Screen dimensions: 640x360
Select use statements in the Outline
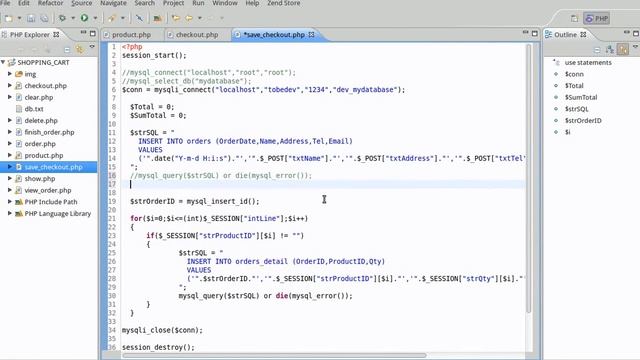pyautogui.click(x=588, y=62)
